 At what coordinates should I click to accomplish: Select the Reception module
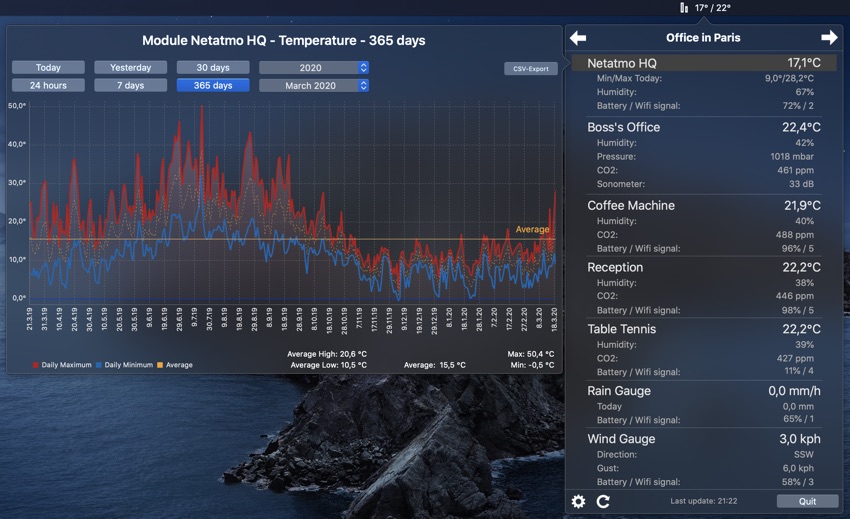(x=704, y=267)
